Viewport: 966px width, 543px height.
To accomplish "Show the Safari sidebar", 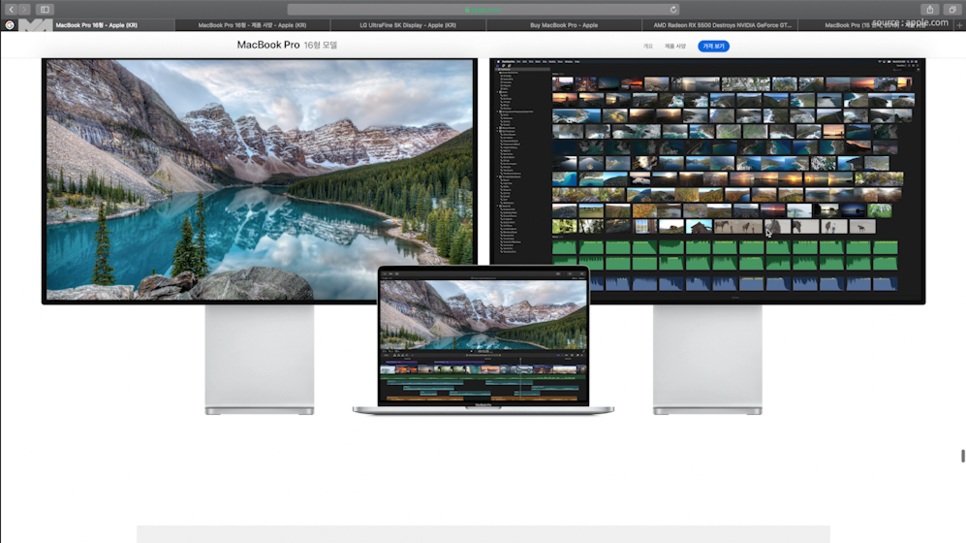I will 45,9.
